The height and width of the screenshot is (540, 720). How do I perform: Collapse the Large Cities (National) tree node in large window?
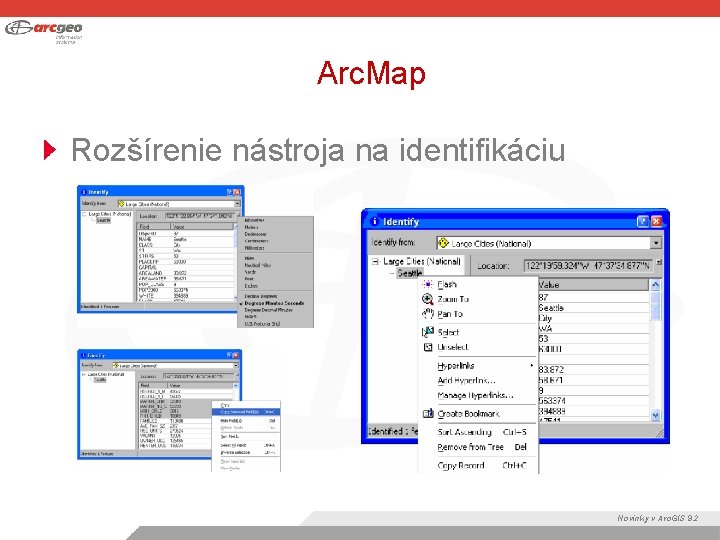[376, 261]
